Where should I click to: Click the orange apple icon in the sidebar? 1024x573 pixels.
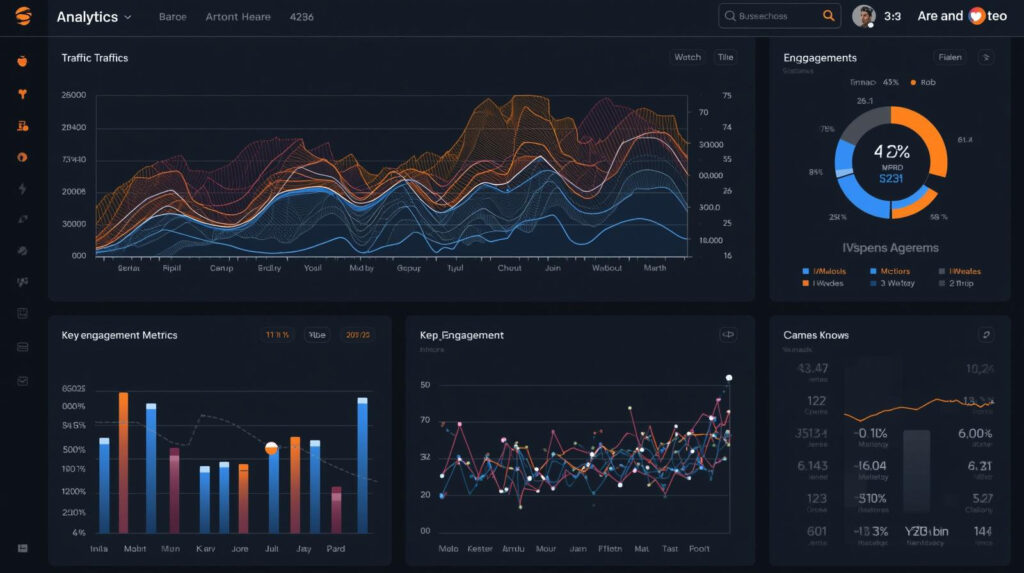(x=22, y=62)
